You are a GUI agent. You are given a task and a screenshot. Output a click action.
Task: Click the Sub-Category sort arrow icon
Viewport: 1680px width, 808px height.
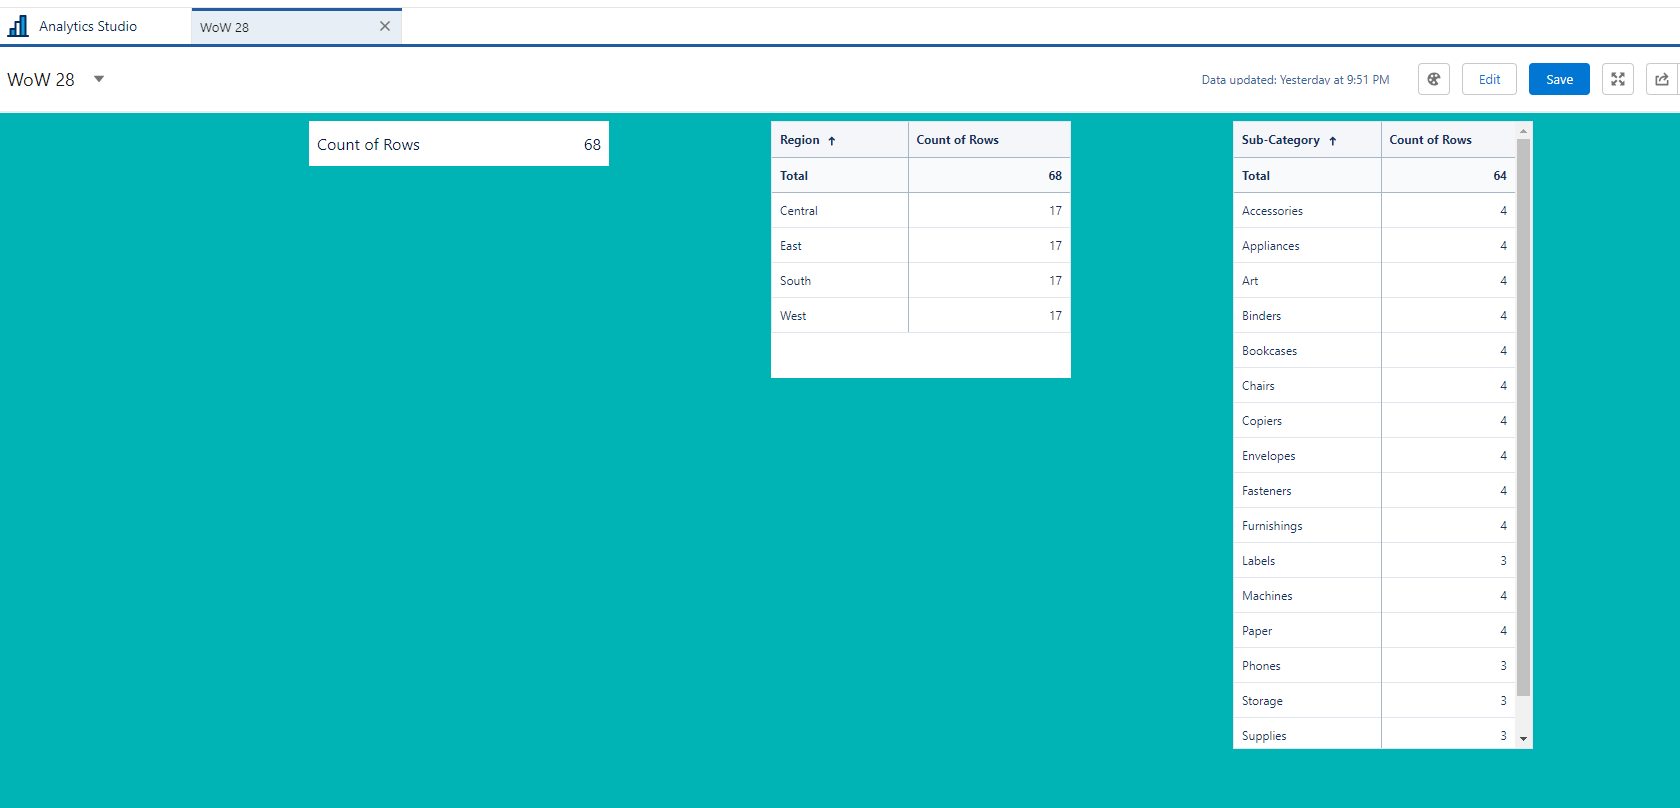1332,141
